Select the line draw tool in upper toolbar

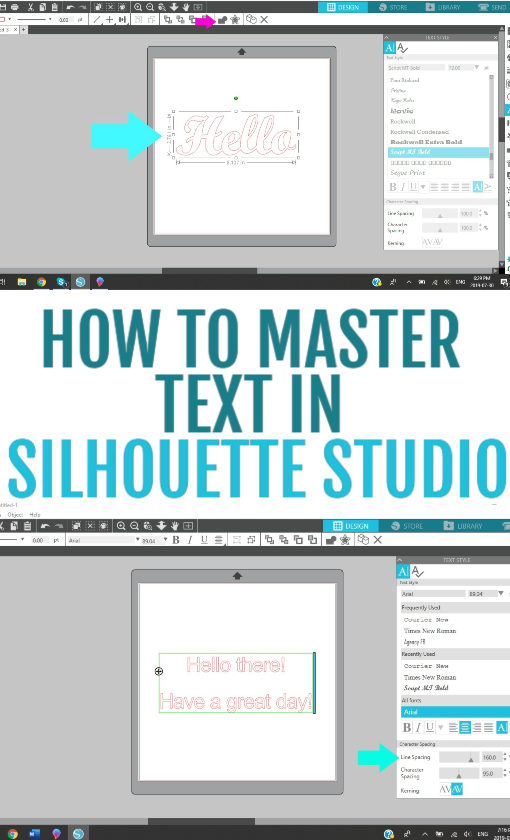pos(96,19)
